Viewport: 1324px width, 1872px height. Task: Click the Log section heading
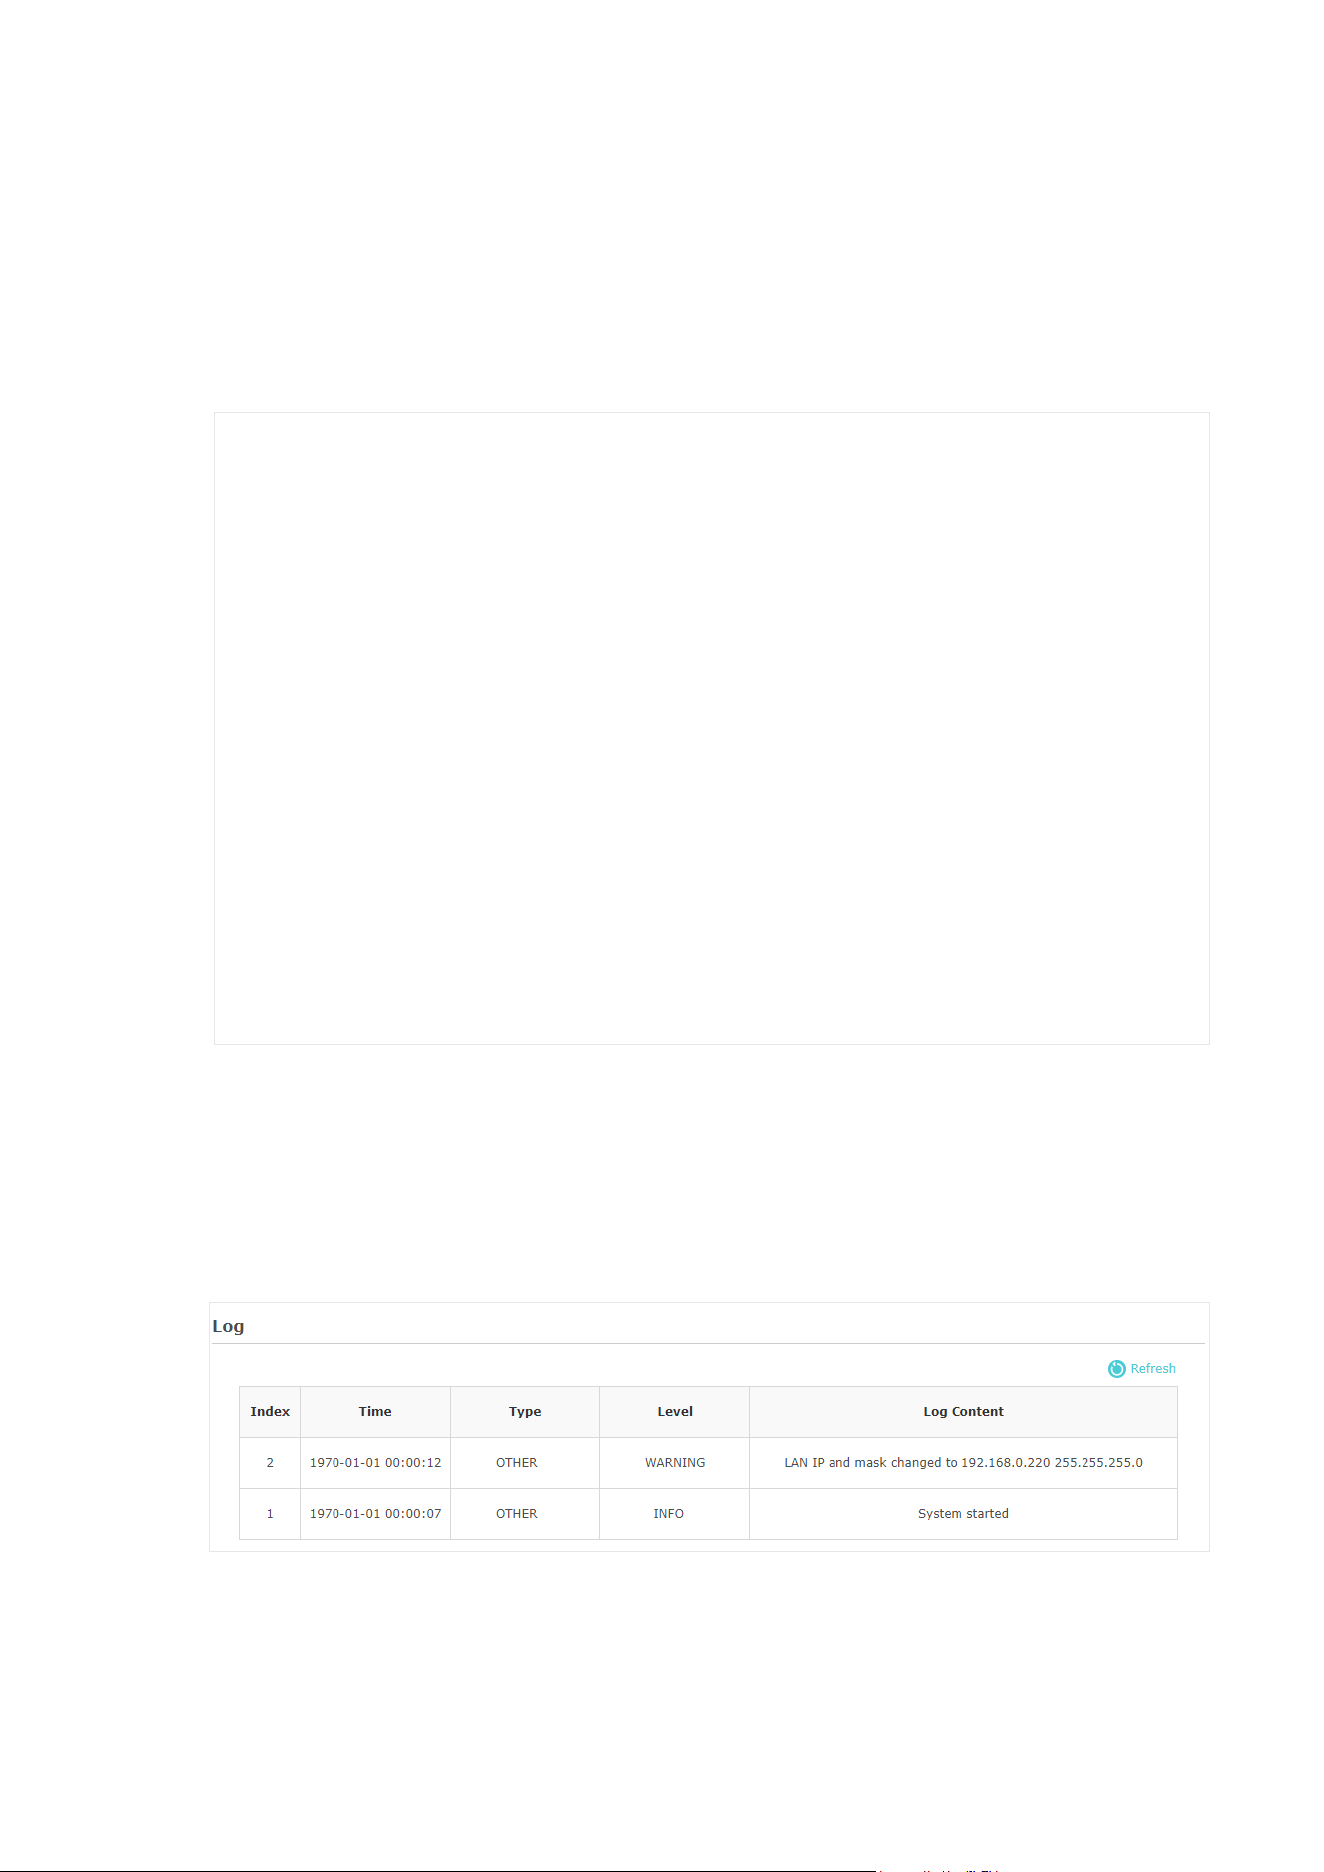pos(228,1327)
